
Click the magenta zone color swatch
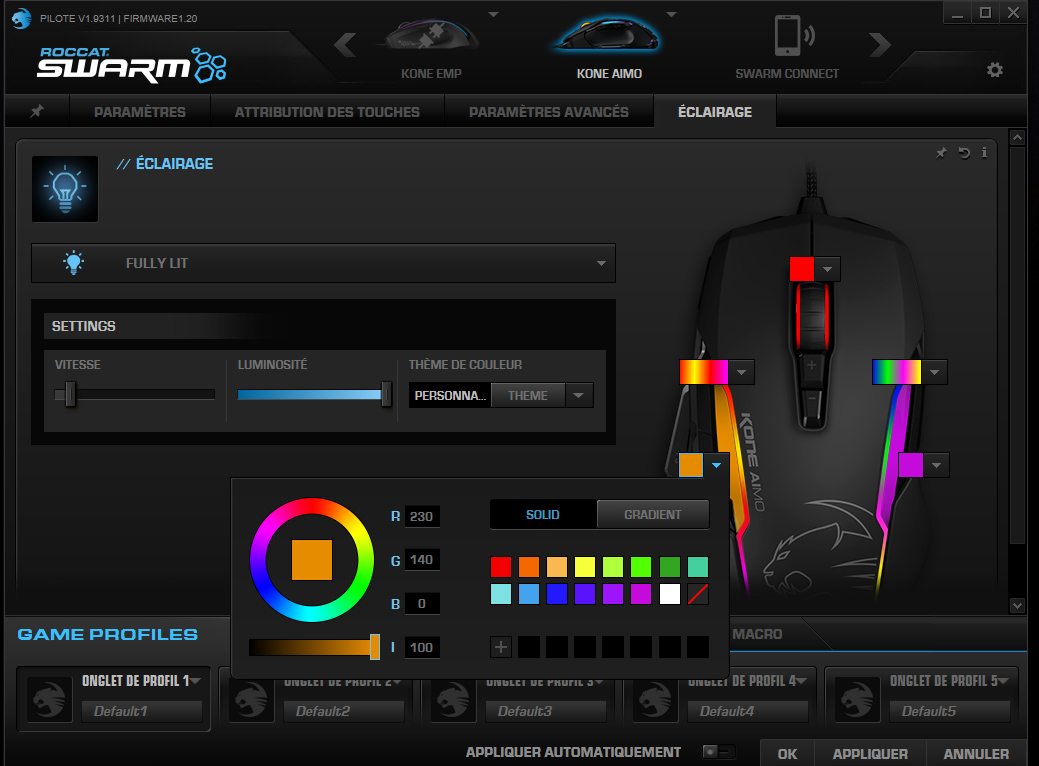tap(911, 465)
